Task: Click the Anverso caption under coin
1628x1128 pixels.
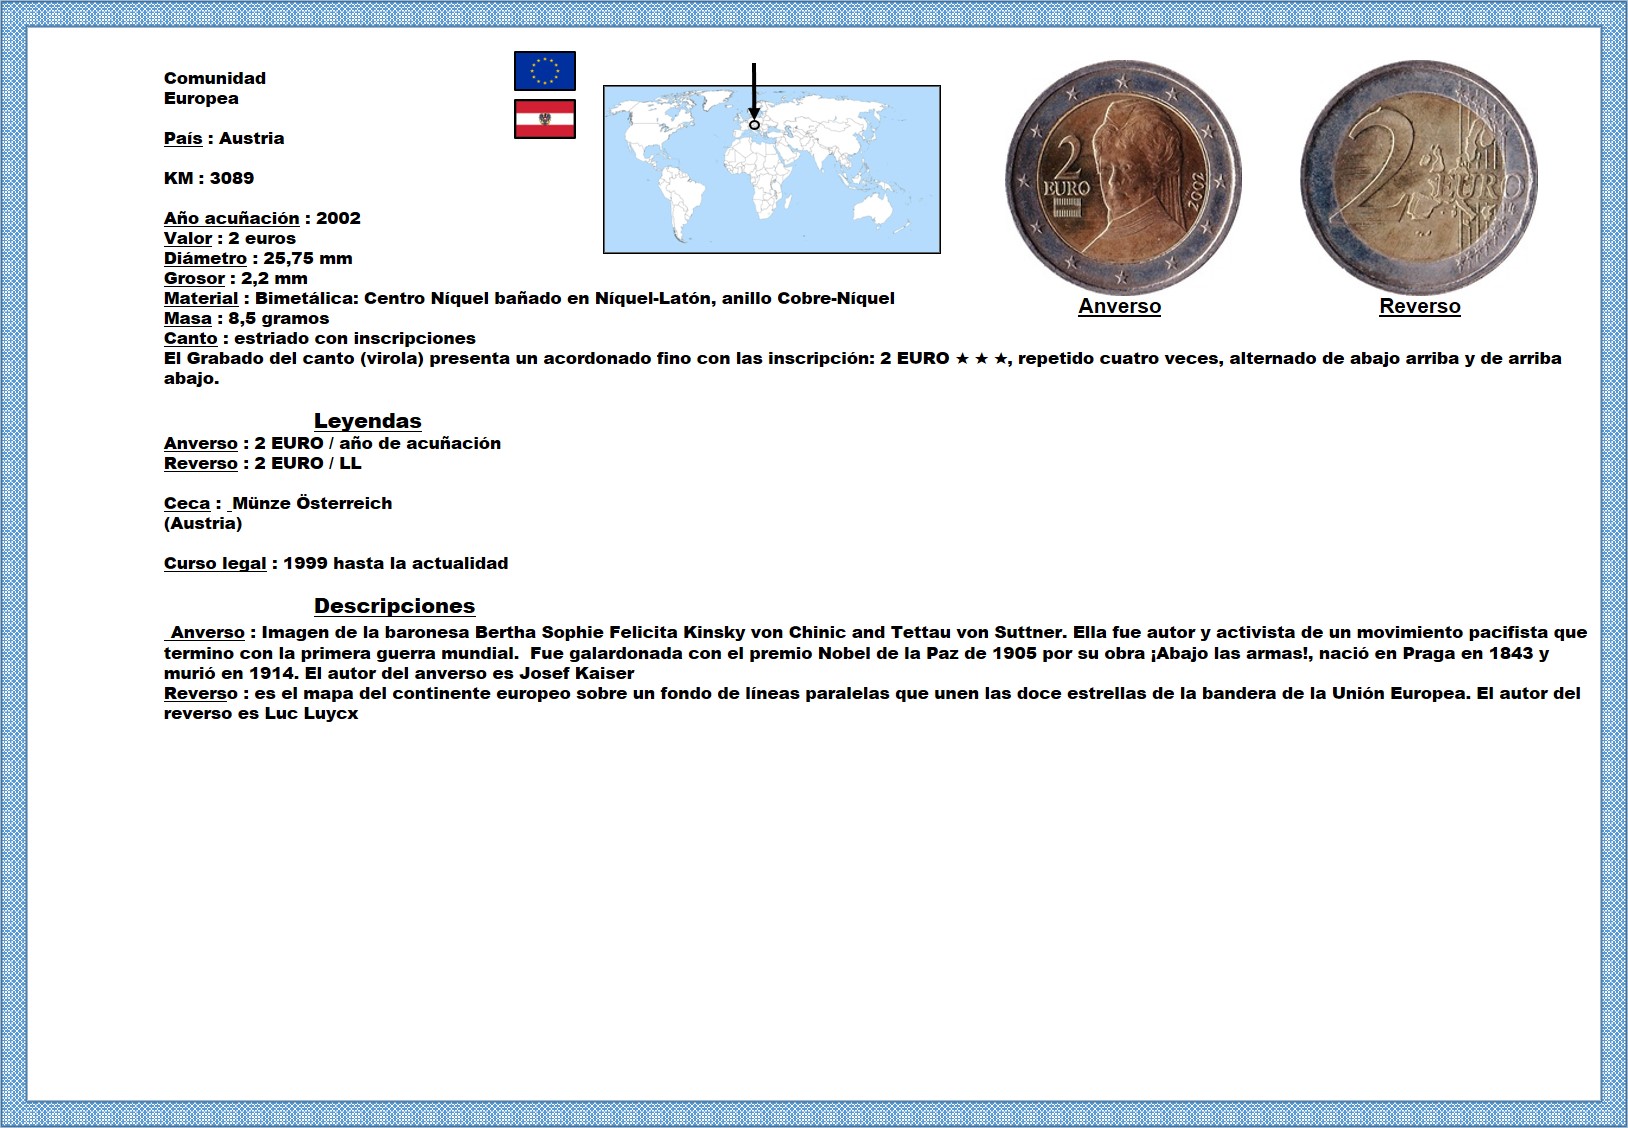Action: (1120, 307)
